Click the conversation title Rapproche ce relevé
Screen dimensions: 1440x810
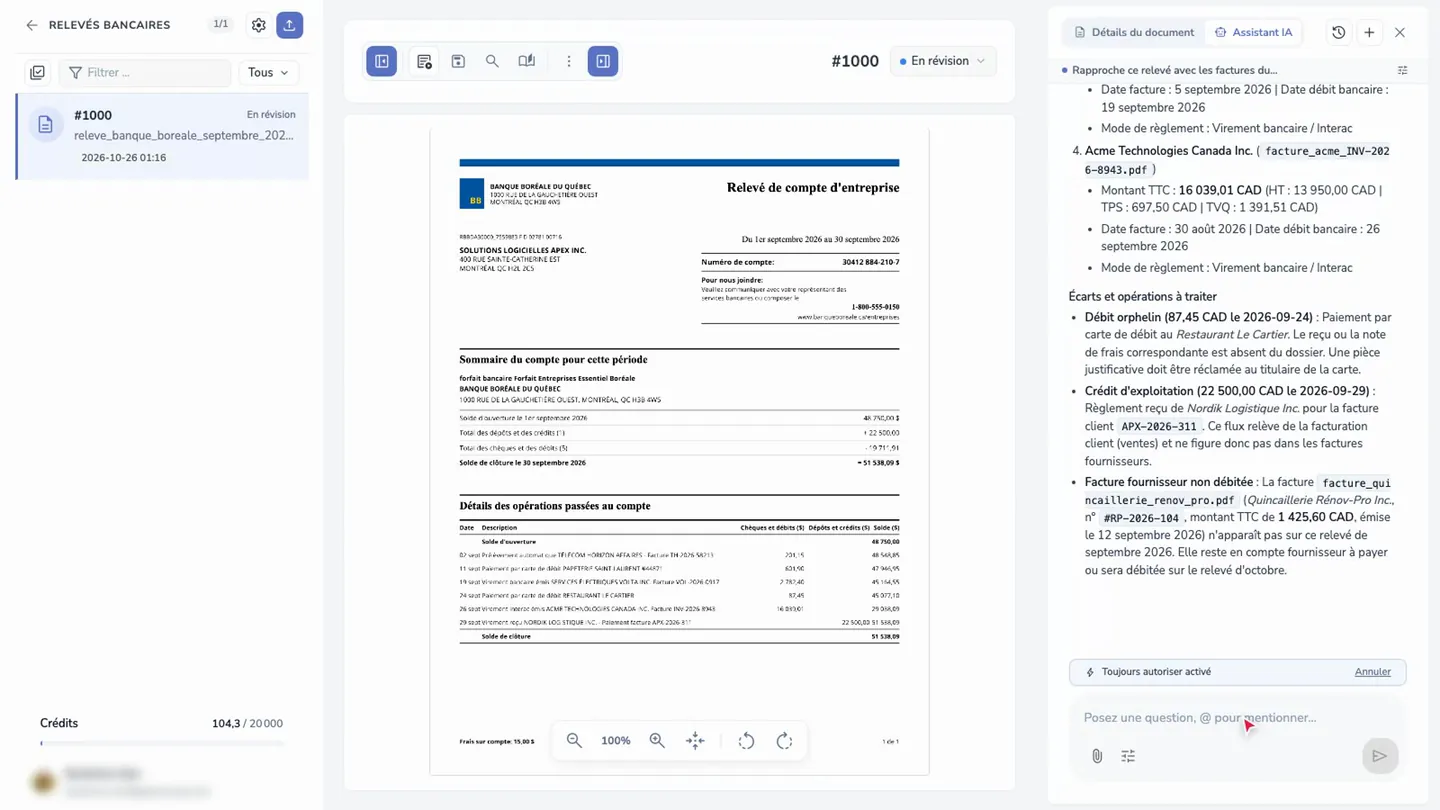[1174, 70]
